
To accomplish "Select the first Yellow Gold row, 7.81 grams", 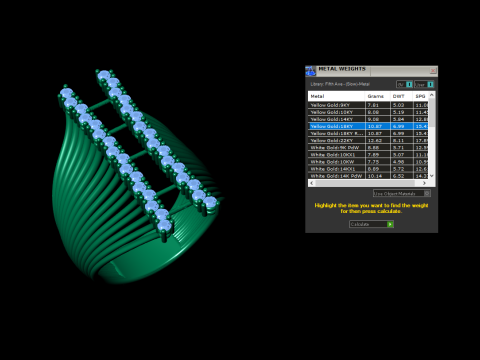I will coord(368,105).
